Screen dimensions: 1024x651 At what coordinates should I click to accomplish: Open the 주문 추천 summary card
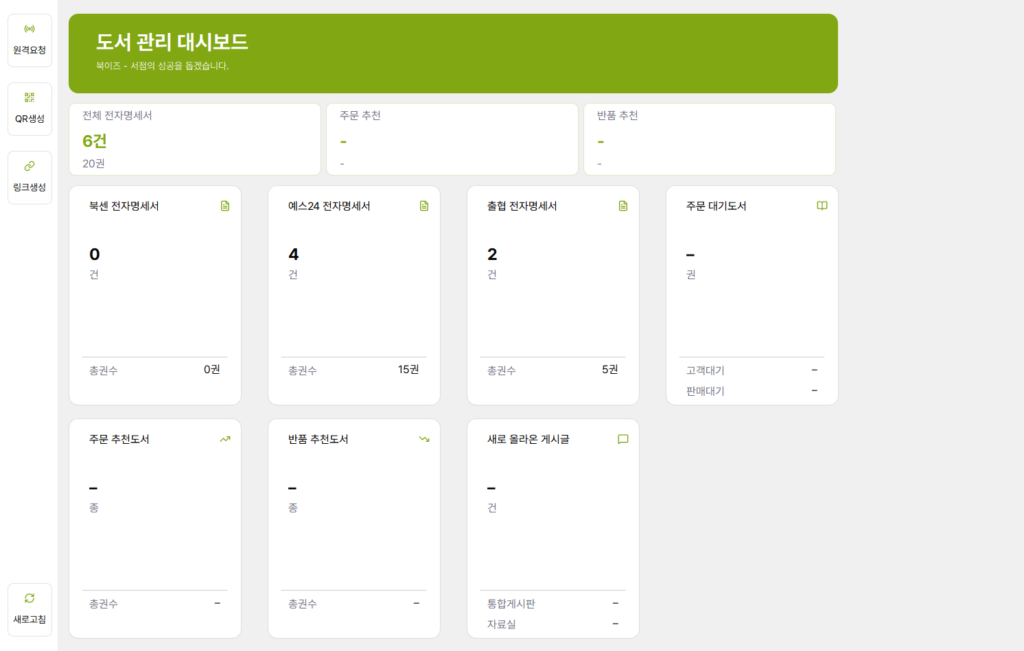point(452,139)
